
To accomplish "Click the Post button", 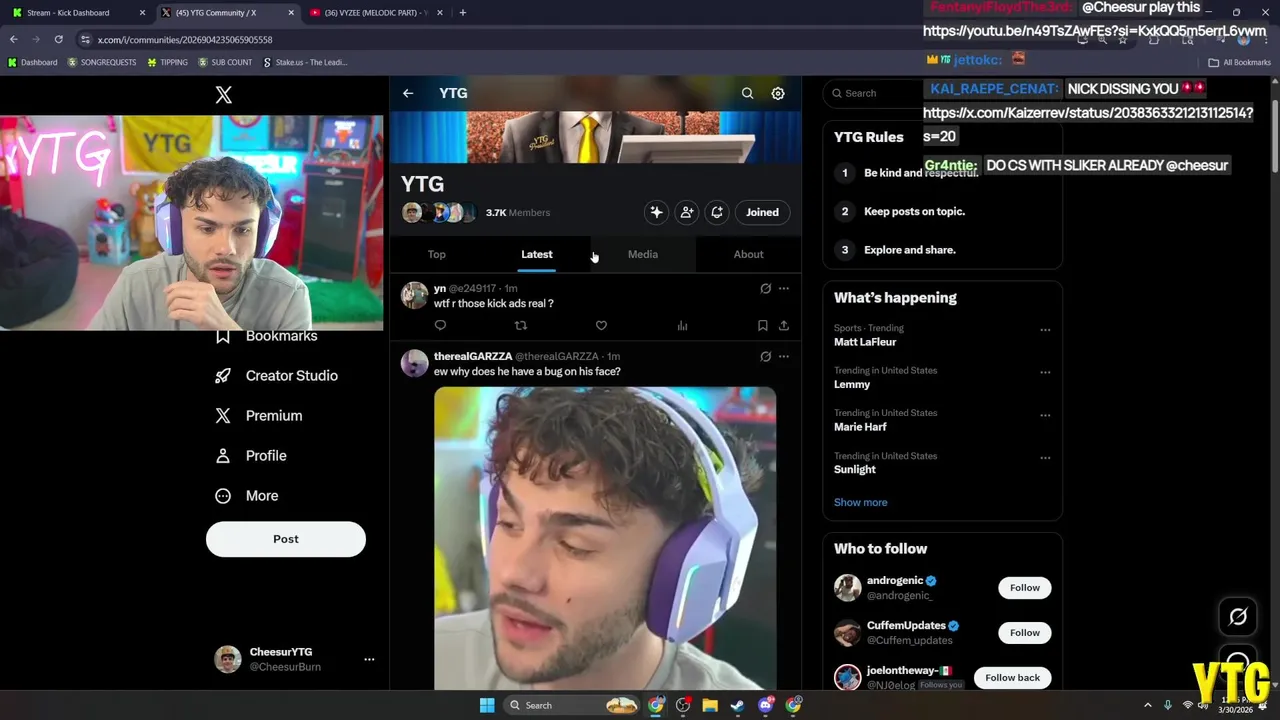I will pyautogui.click(x=286, y=539).
